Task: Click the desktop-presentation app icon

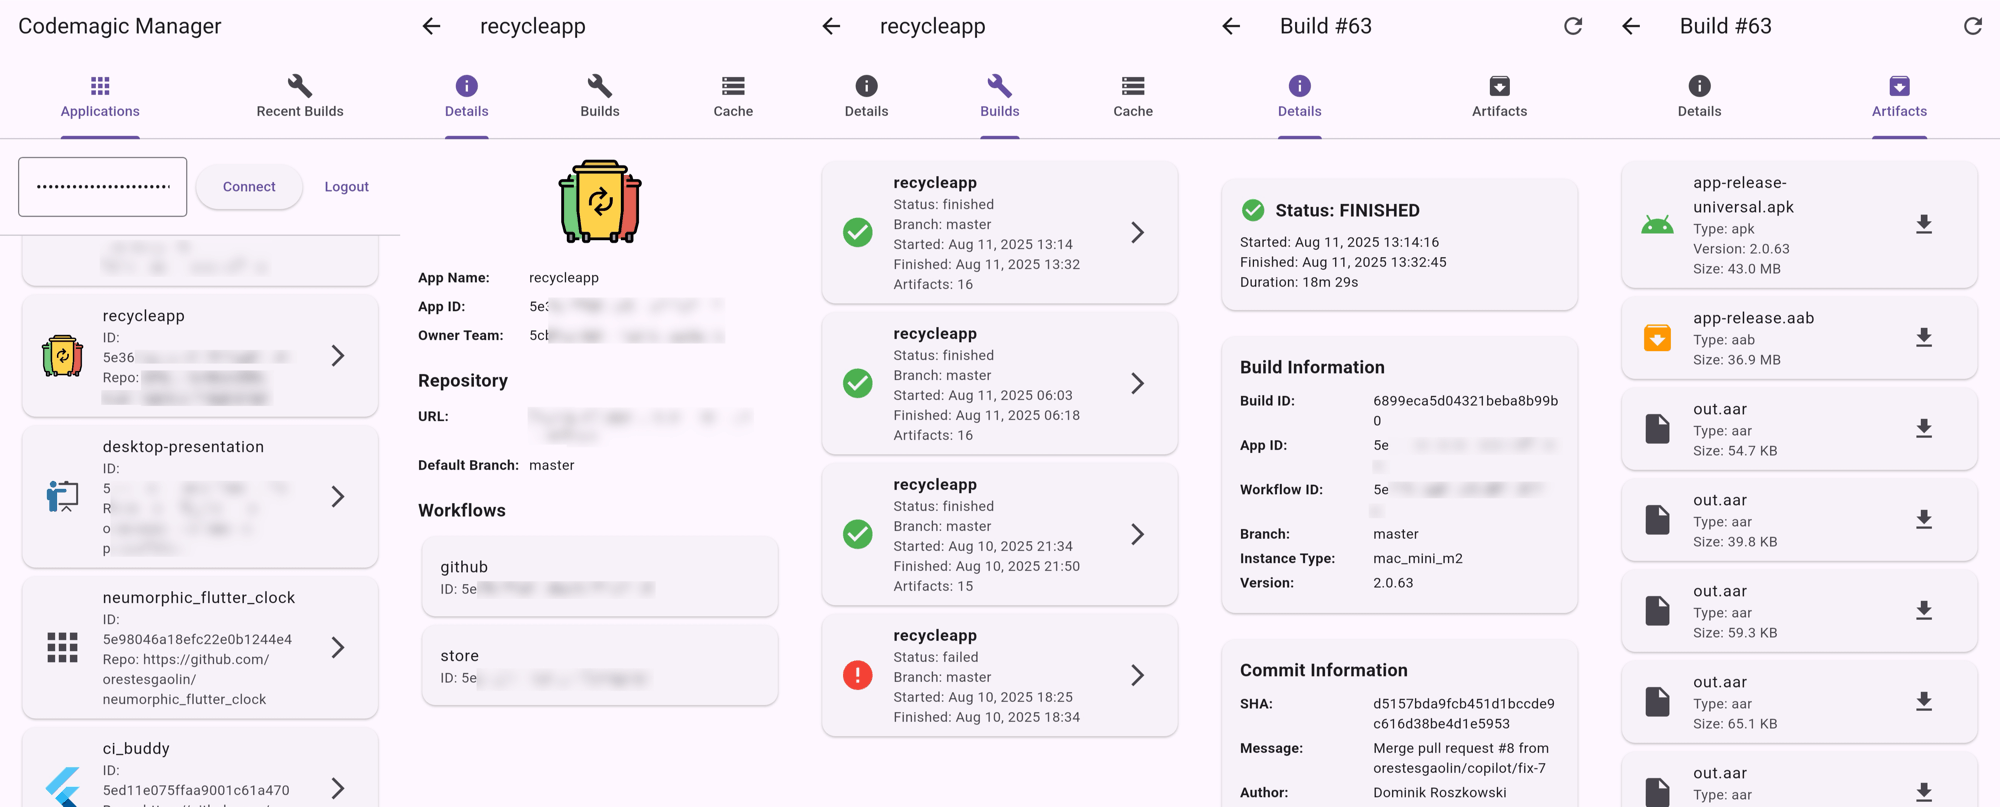Action: tap(62, 496)
